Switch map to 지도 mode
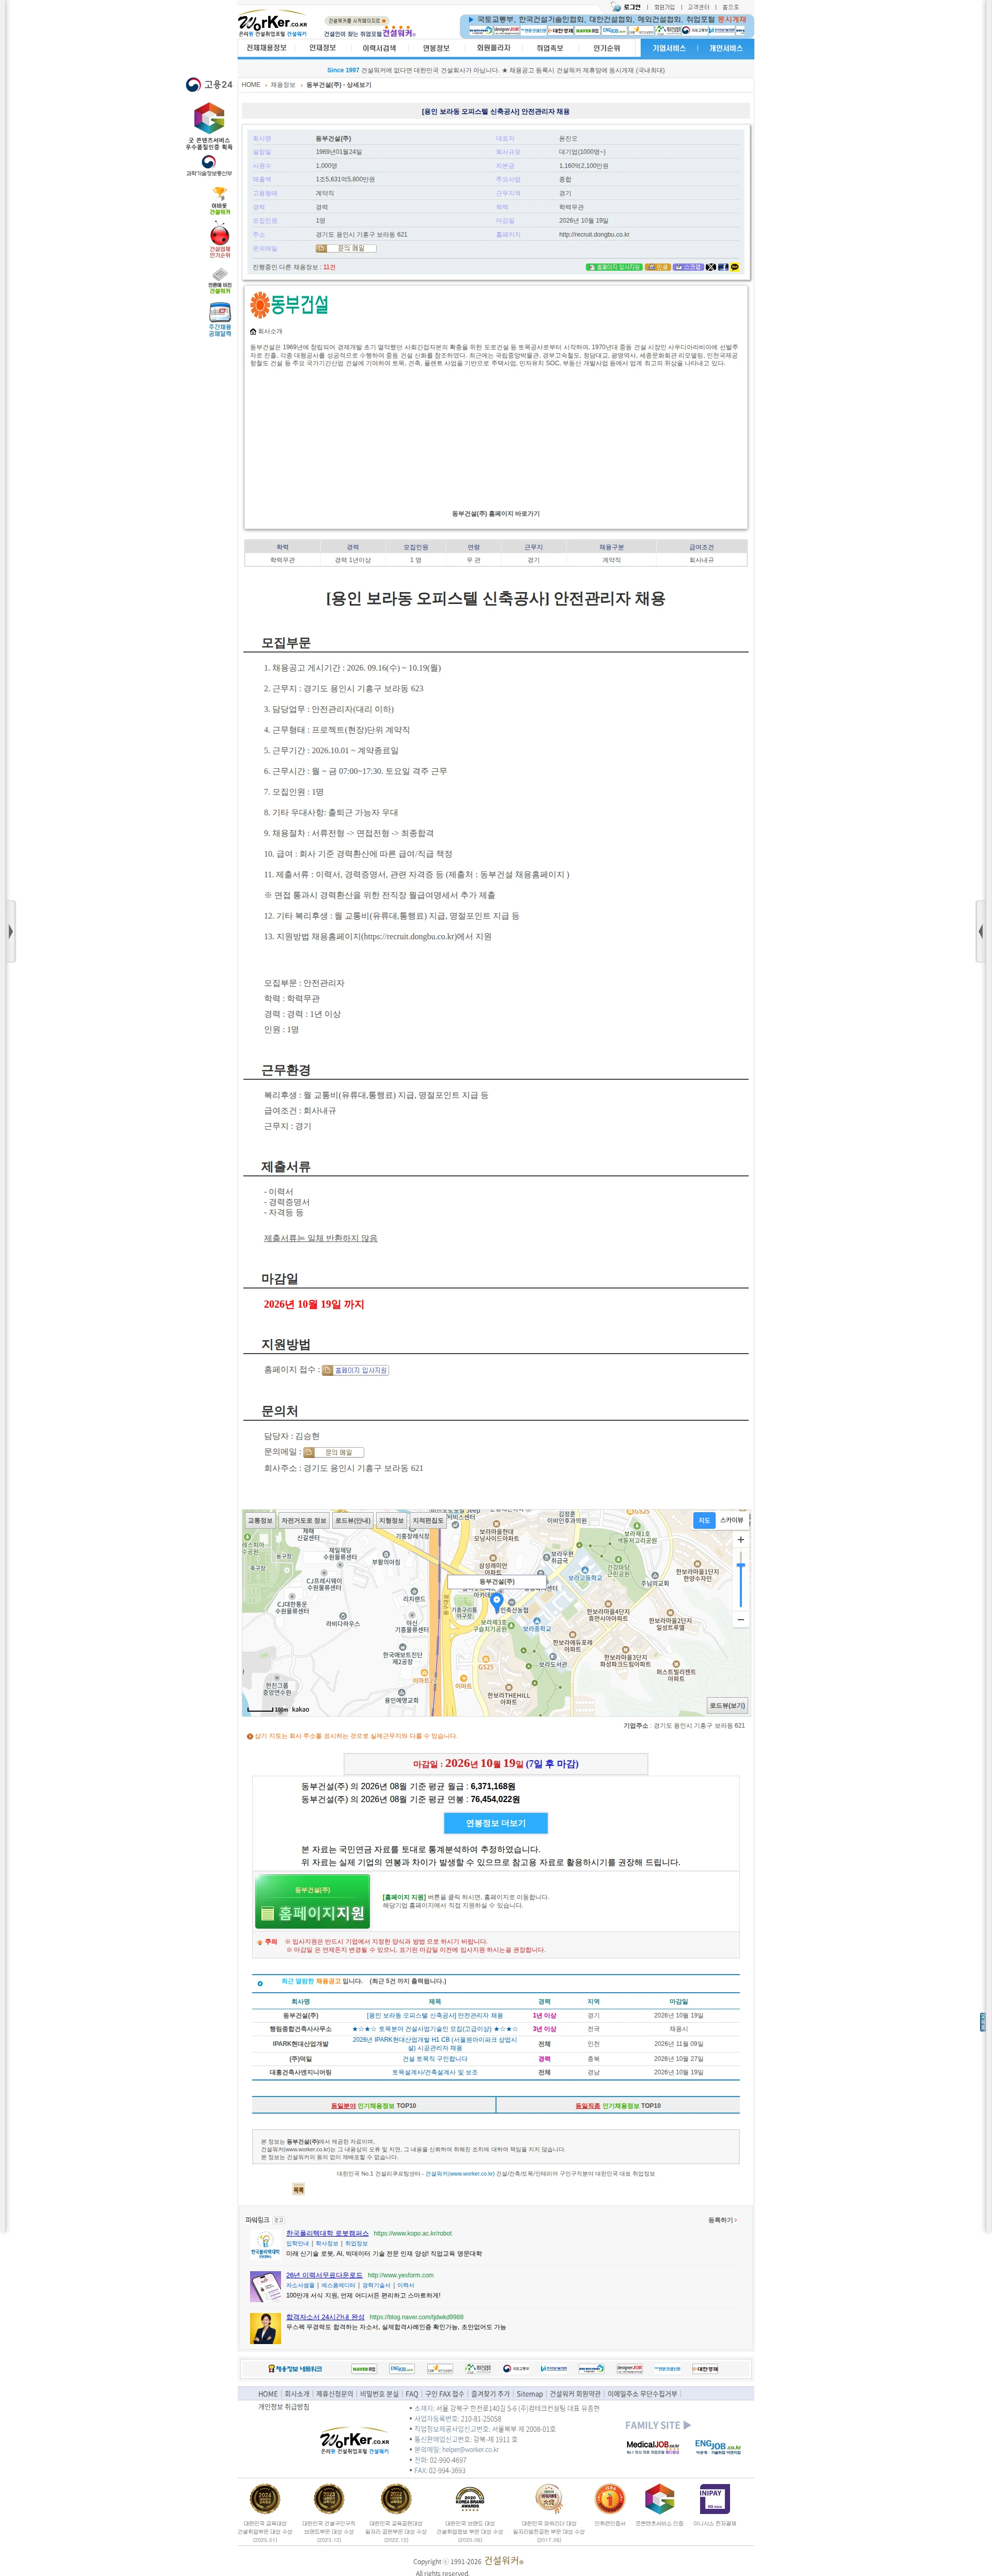 (x=704, y=1520)
